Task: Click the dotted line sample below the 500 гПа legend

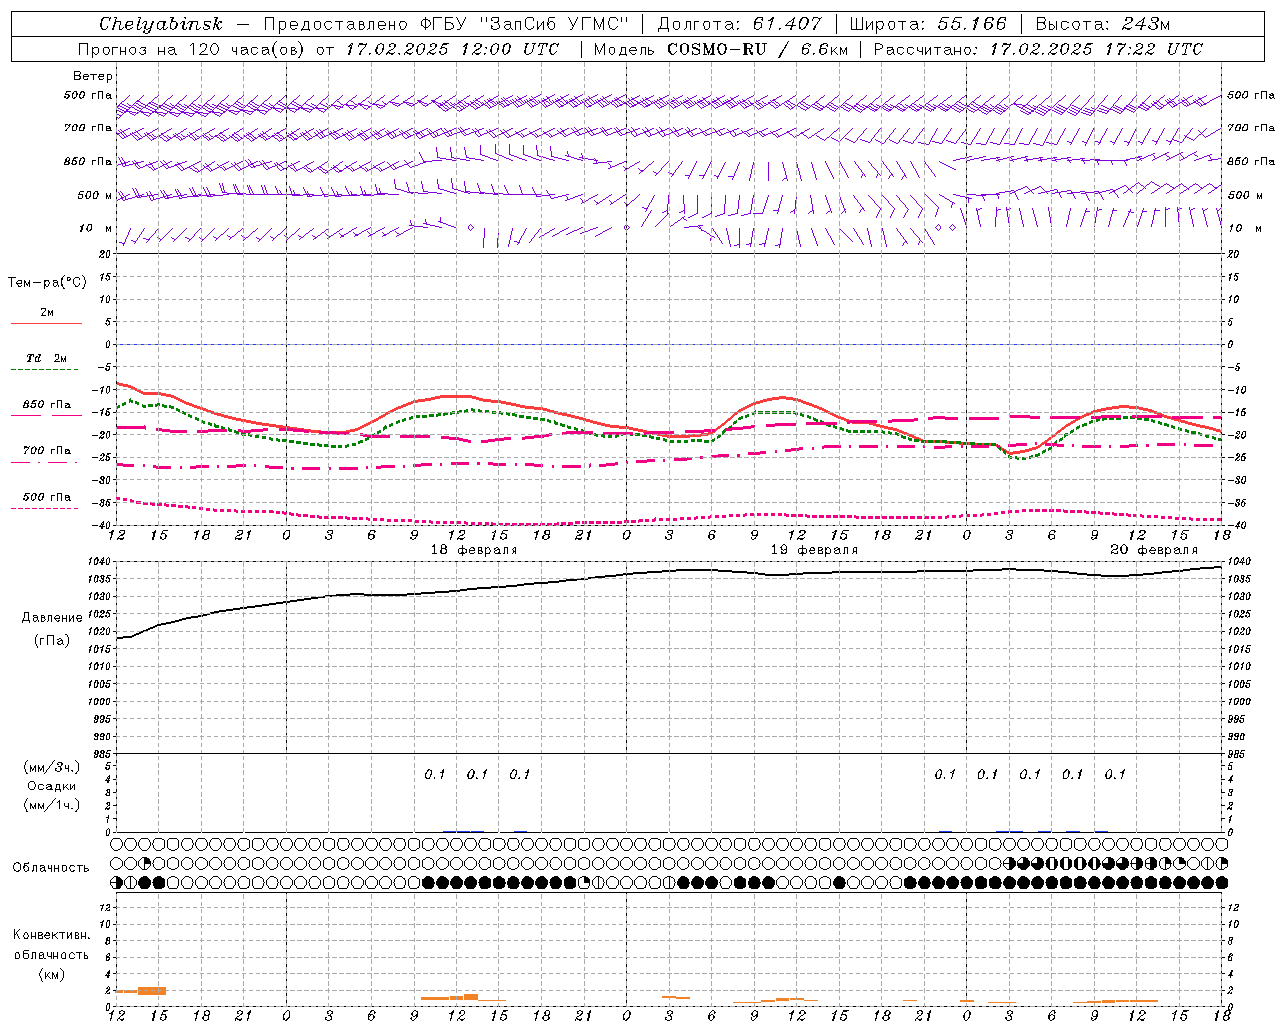Action: tap(44, 509)
